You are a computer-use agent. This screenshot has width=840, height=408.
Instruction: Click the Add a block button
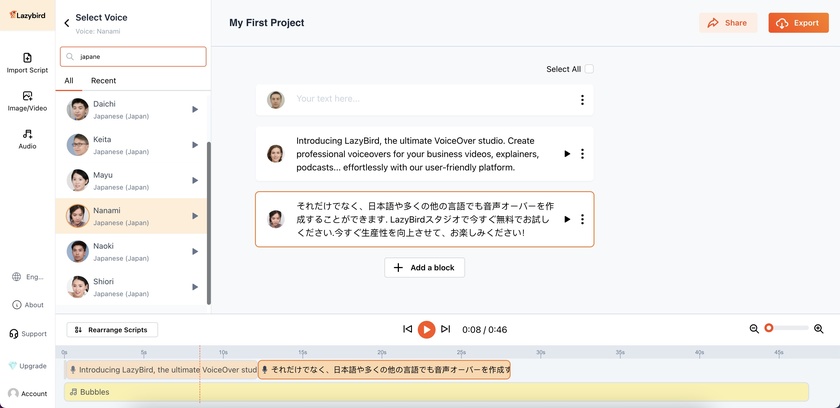(x=424, y=268)
